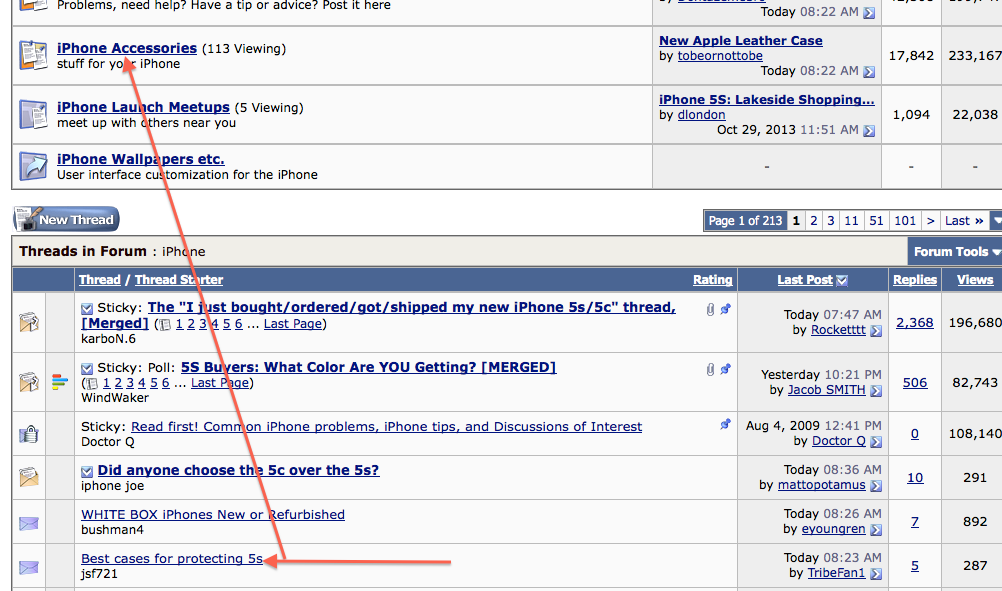
Task: Click multi-page icon in iPhone 5s/5c sticky
Action: point(165,325)
